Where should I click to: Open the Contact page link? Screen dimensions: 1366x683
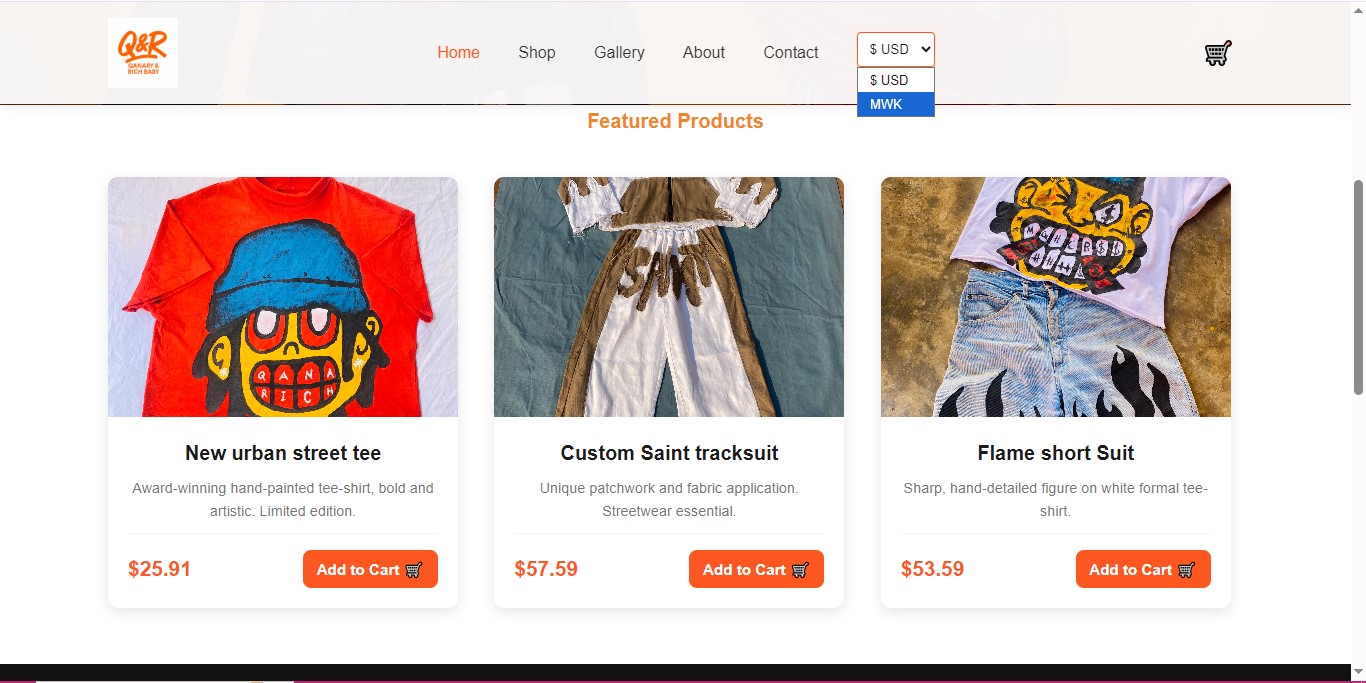pyautogui.click(x=790, y=52)
